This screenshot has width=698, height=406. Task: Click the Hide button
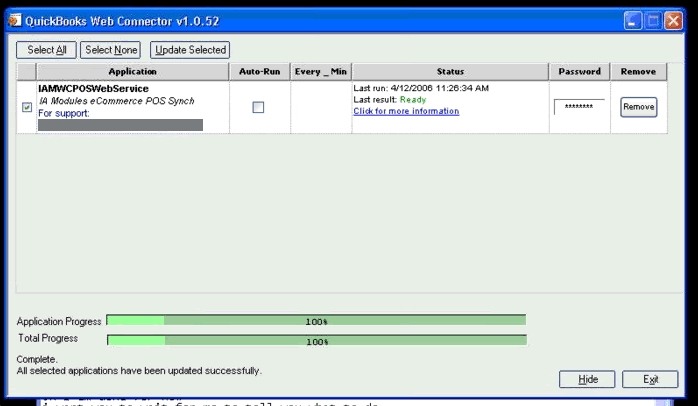click(587, 379)
